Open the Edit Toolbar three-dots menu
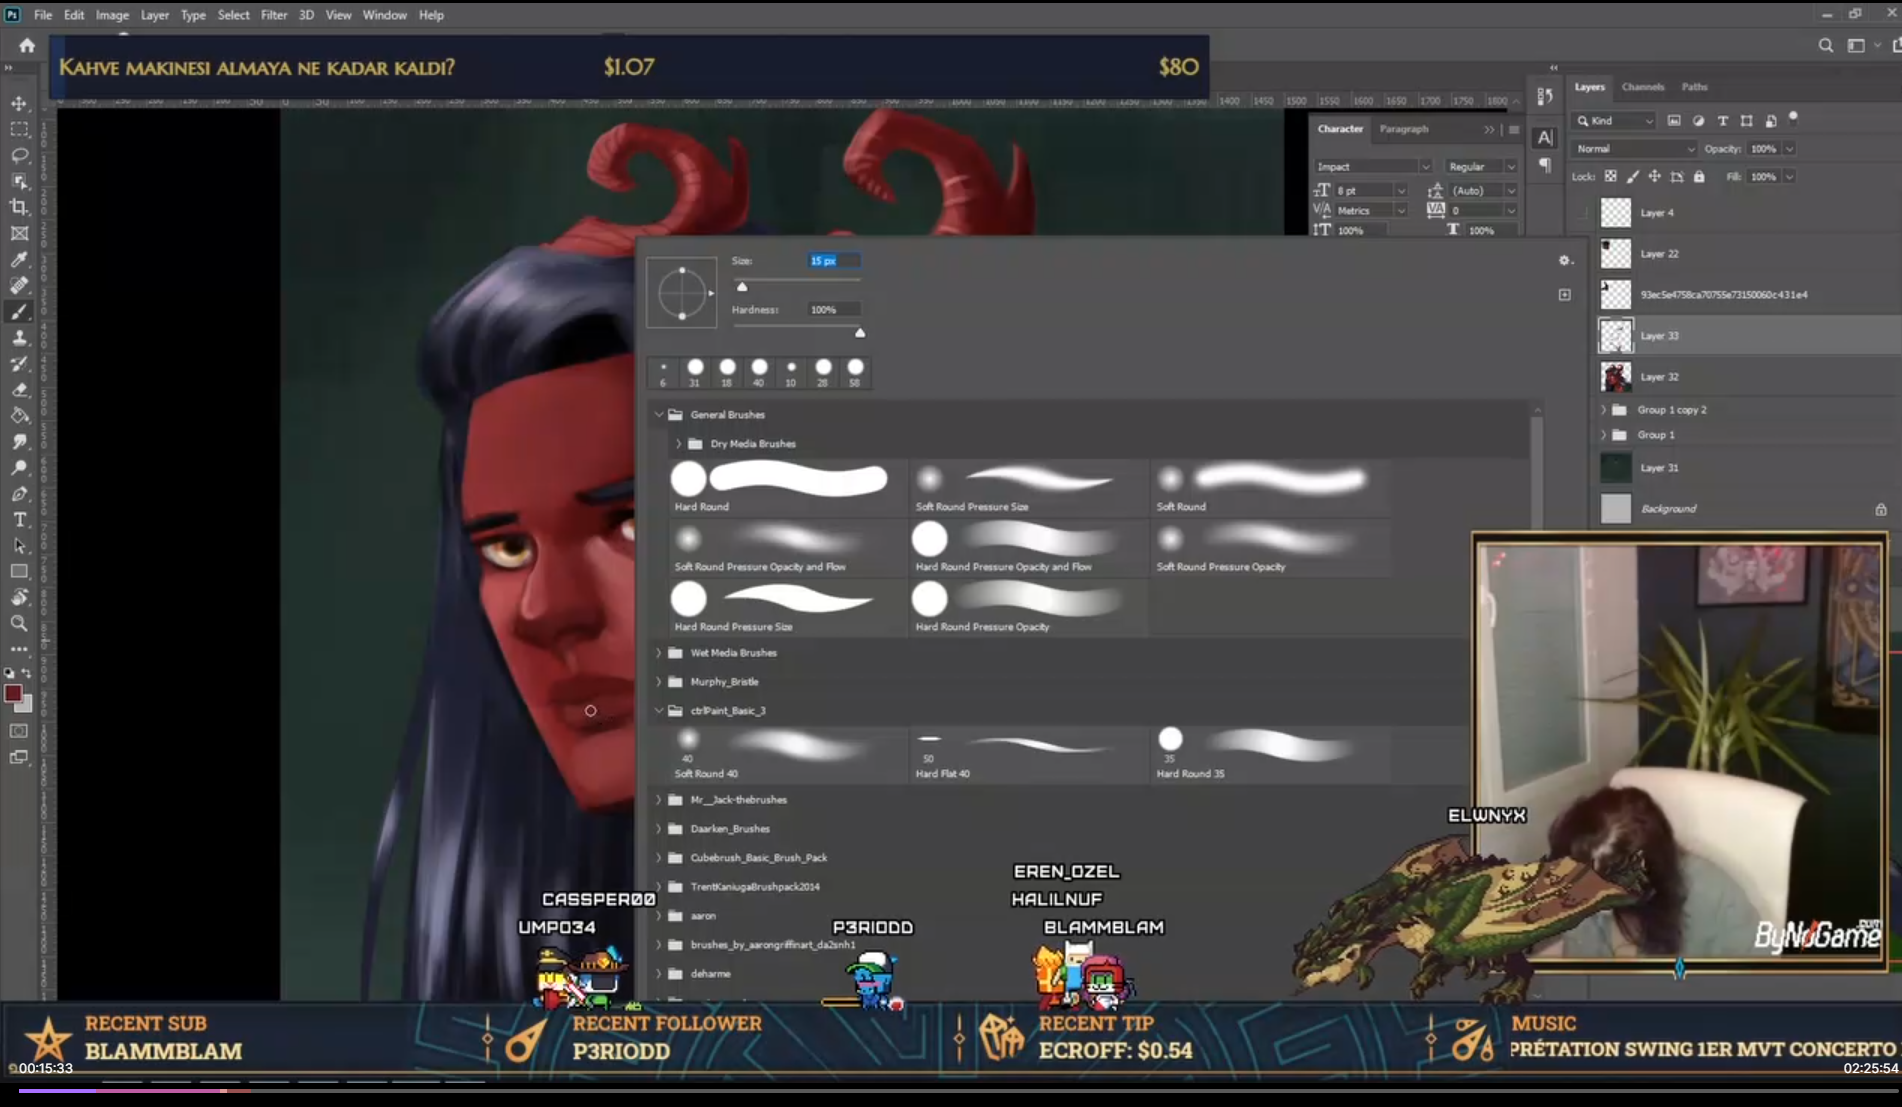 (19, 649)
